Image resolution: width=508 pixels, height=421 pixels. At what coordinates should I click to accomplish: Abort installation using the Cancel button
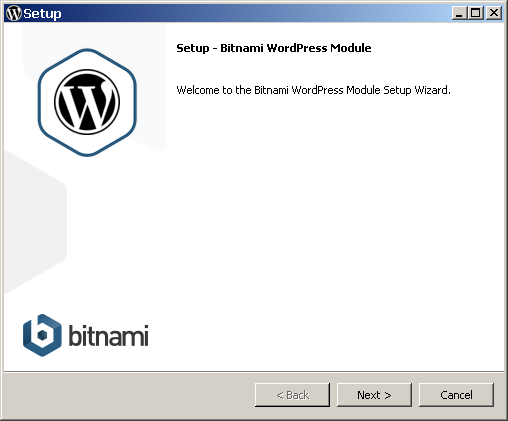456,395
